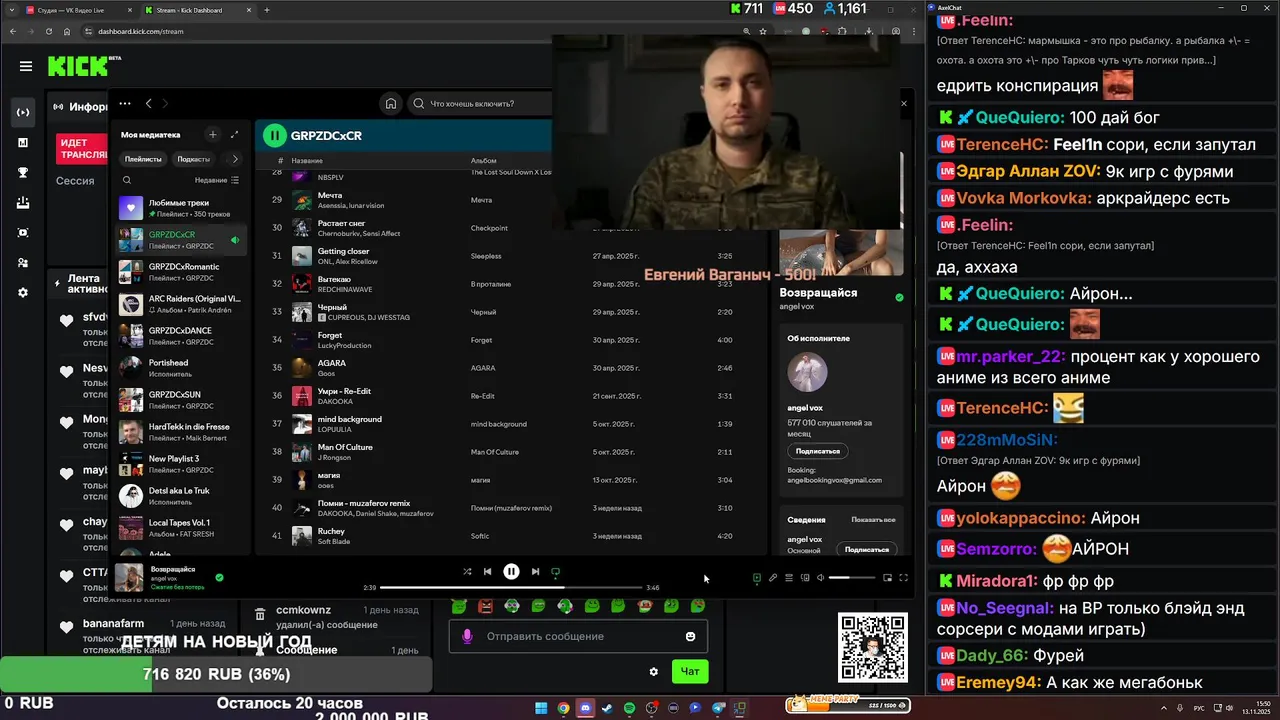Follow angel vox in the Сведения section

[866, 549]
